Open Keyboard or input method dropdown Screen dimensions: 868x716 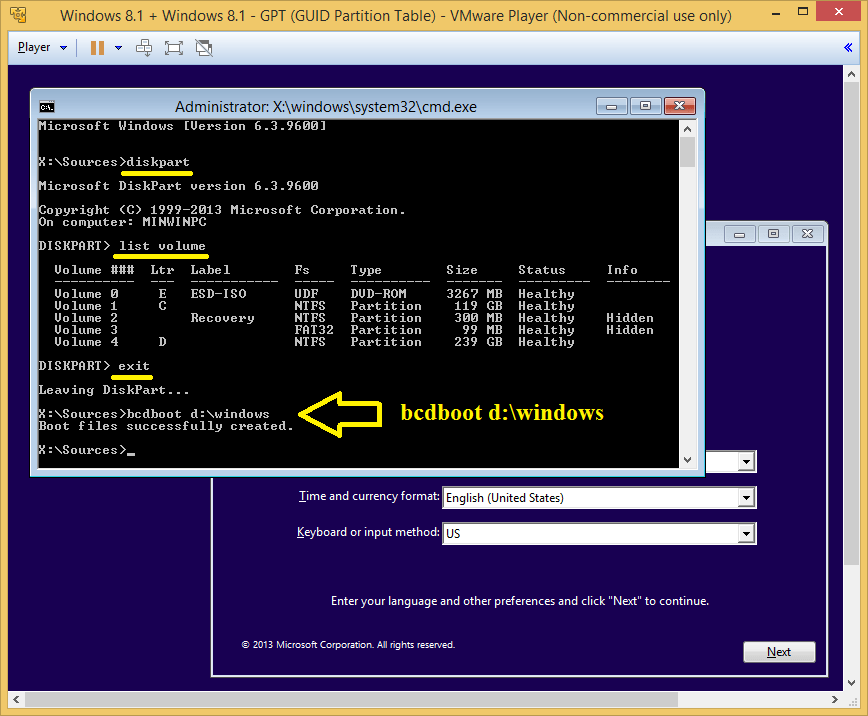point(745,534)
